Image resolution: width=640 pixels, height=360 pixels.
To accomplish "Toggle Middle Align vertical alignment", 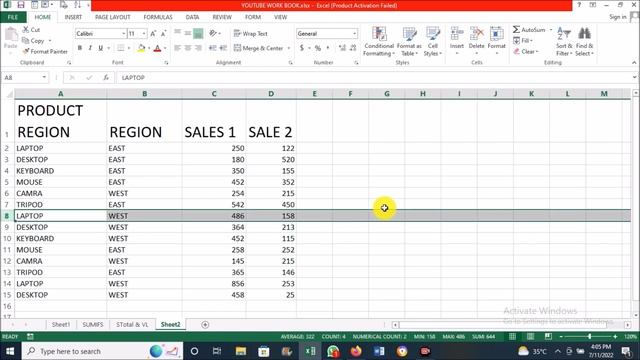I will 188,33.
